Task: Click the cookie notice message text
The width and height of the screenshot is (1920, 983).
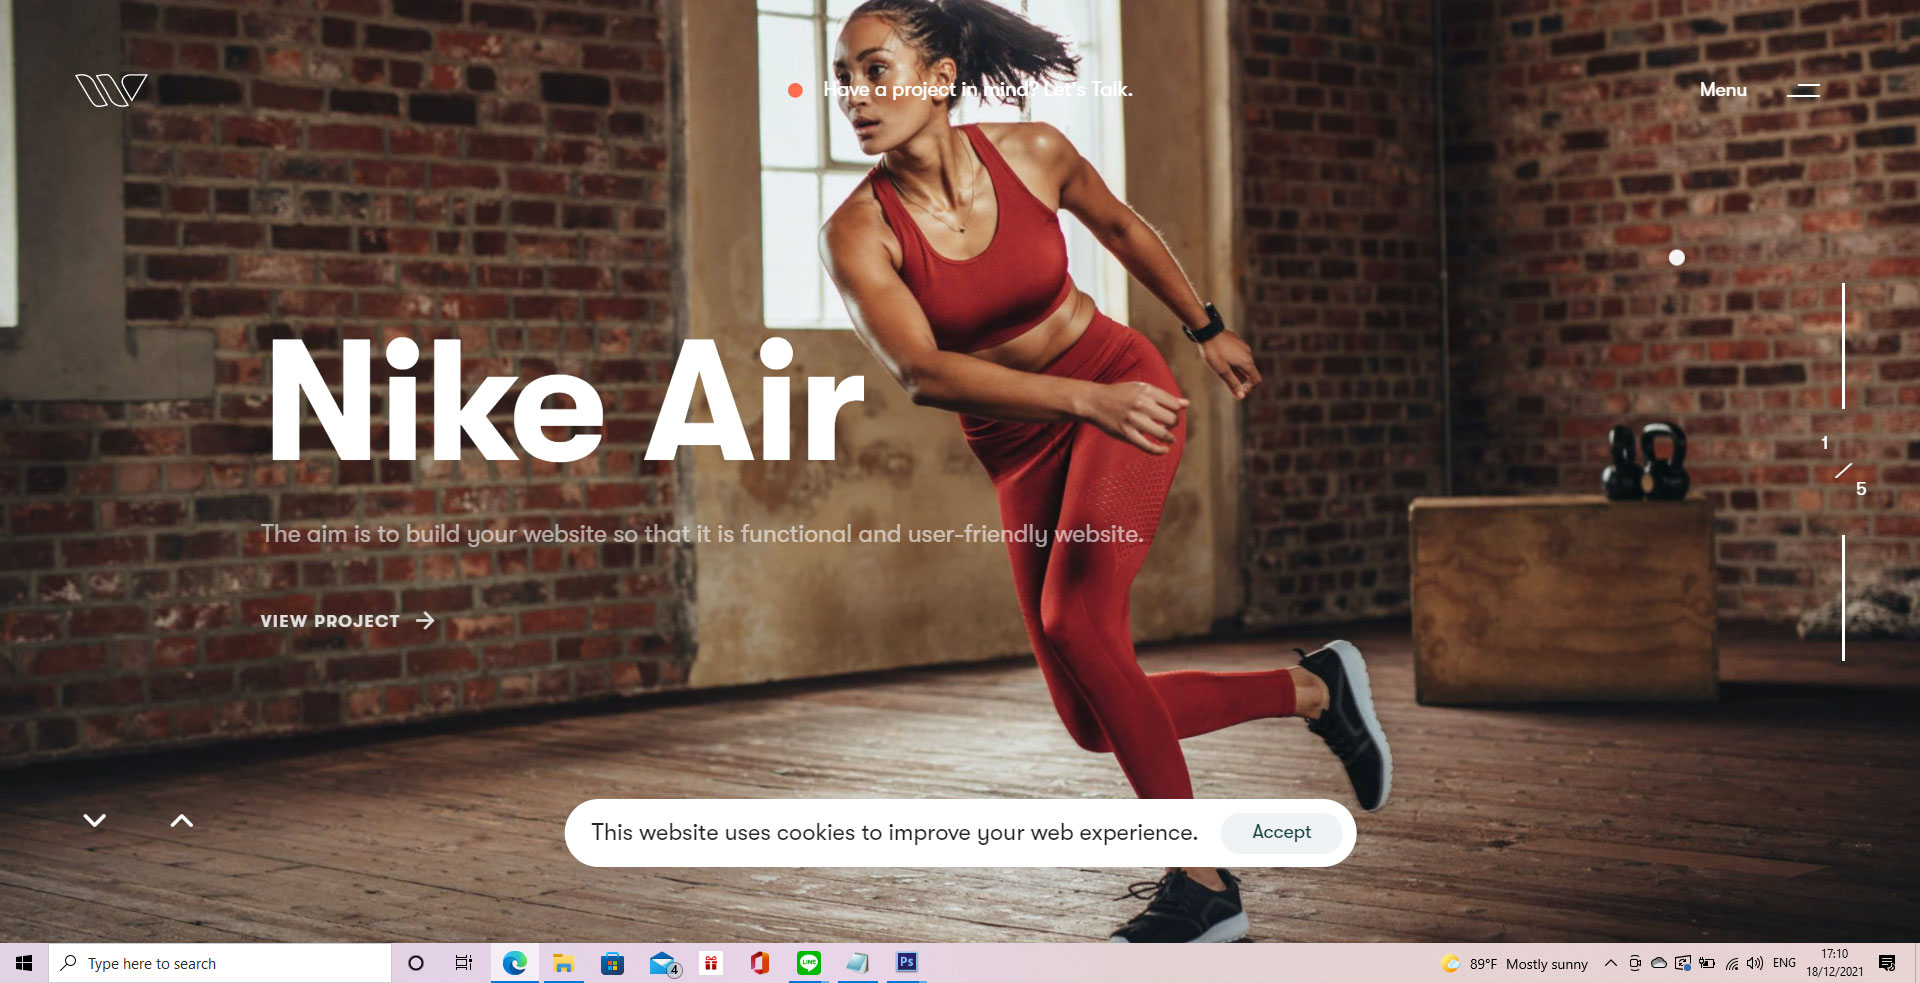Action: (x=894, y=832)
